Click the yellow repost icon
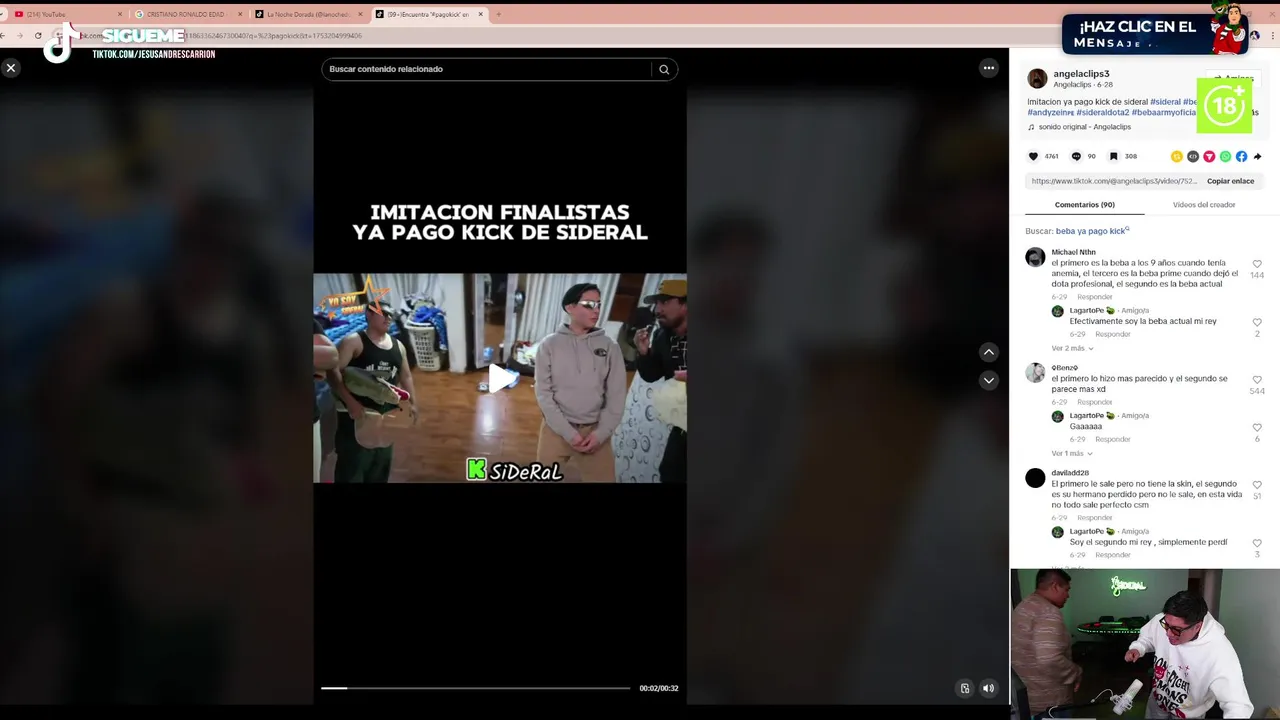 pos(1177,156)
